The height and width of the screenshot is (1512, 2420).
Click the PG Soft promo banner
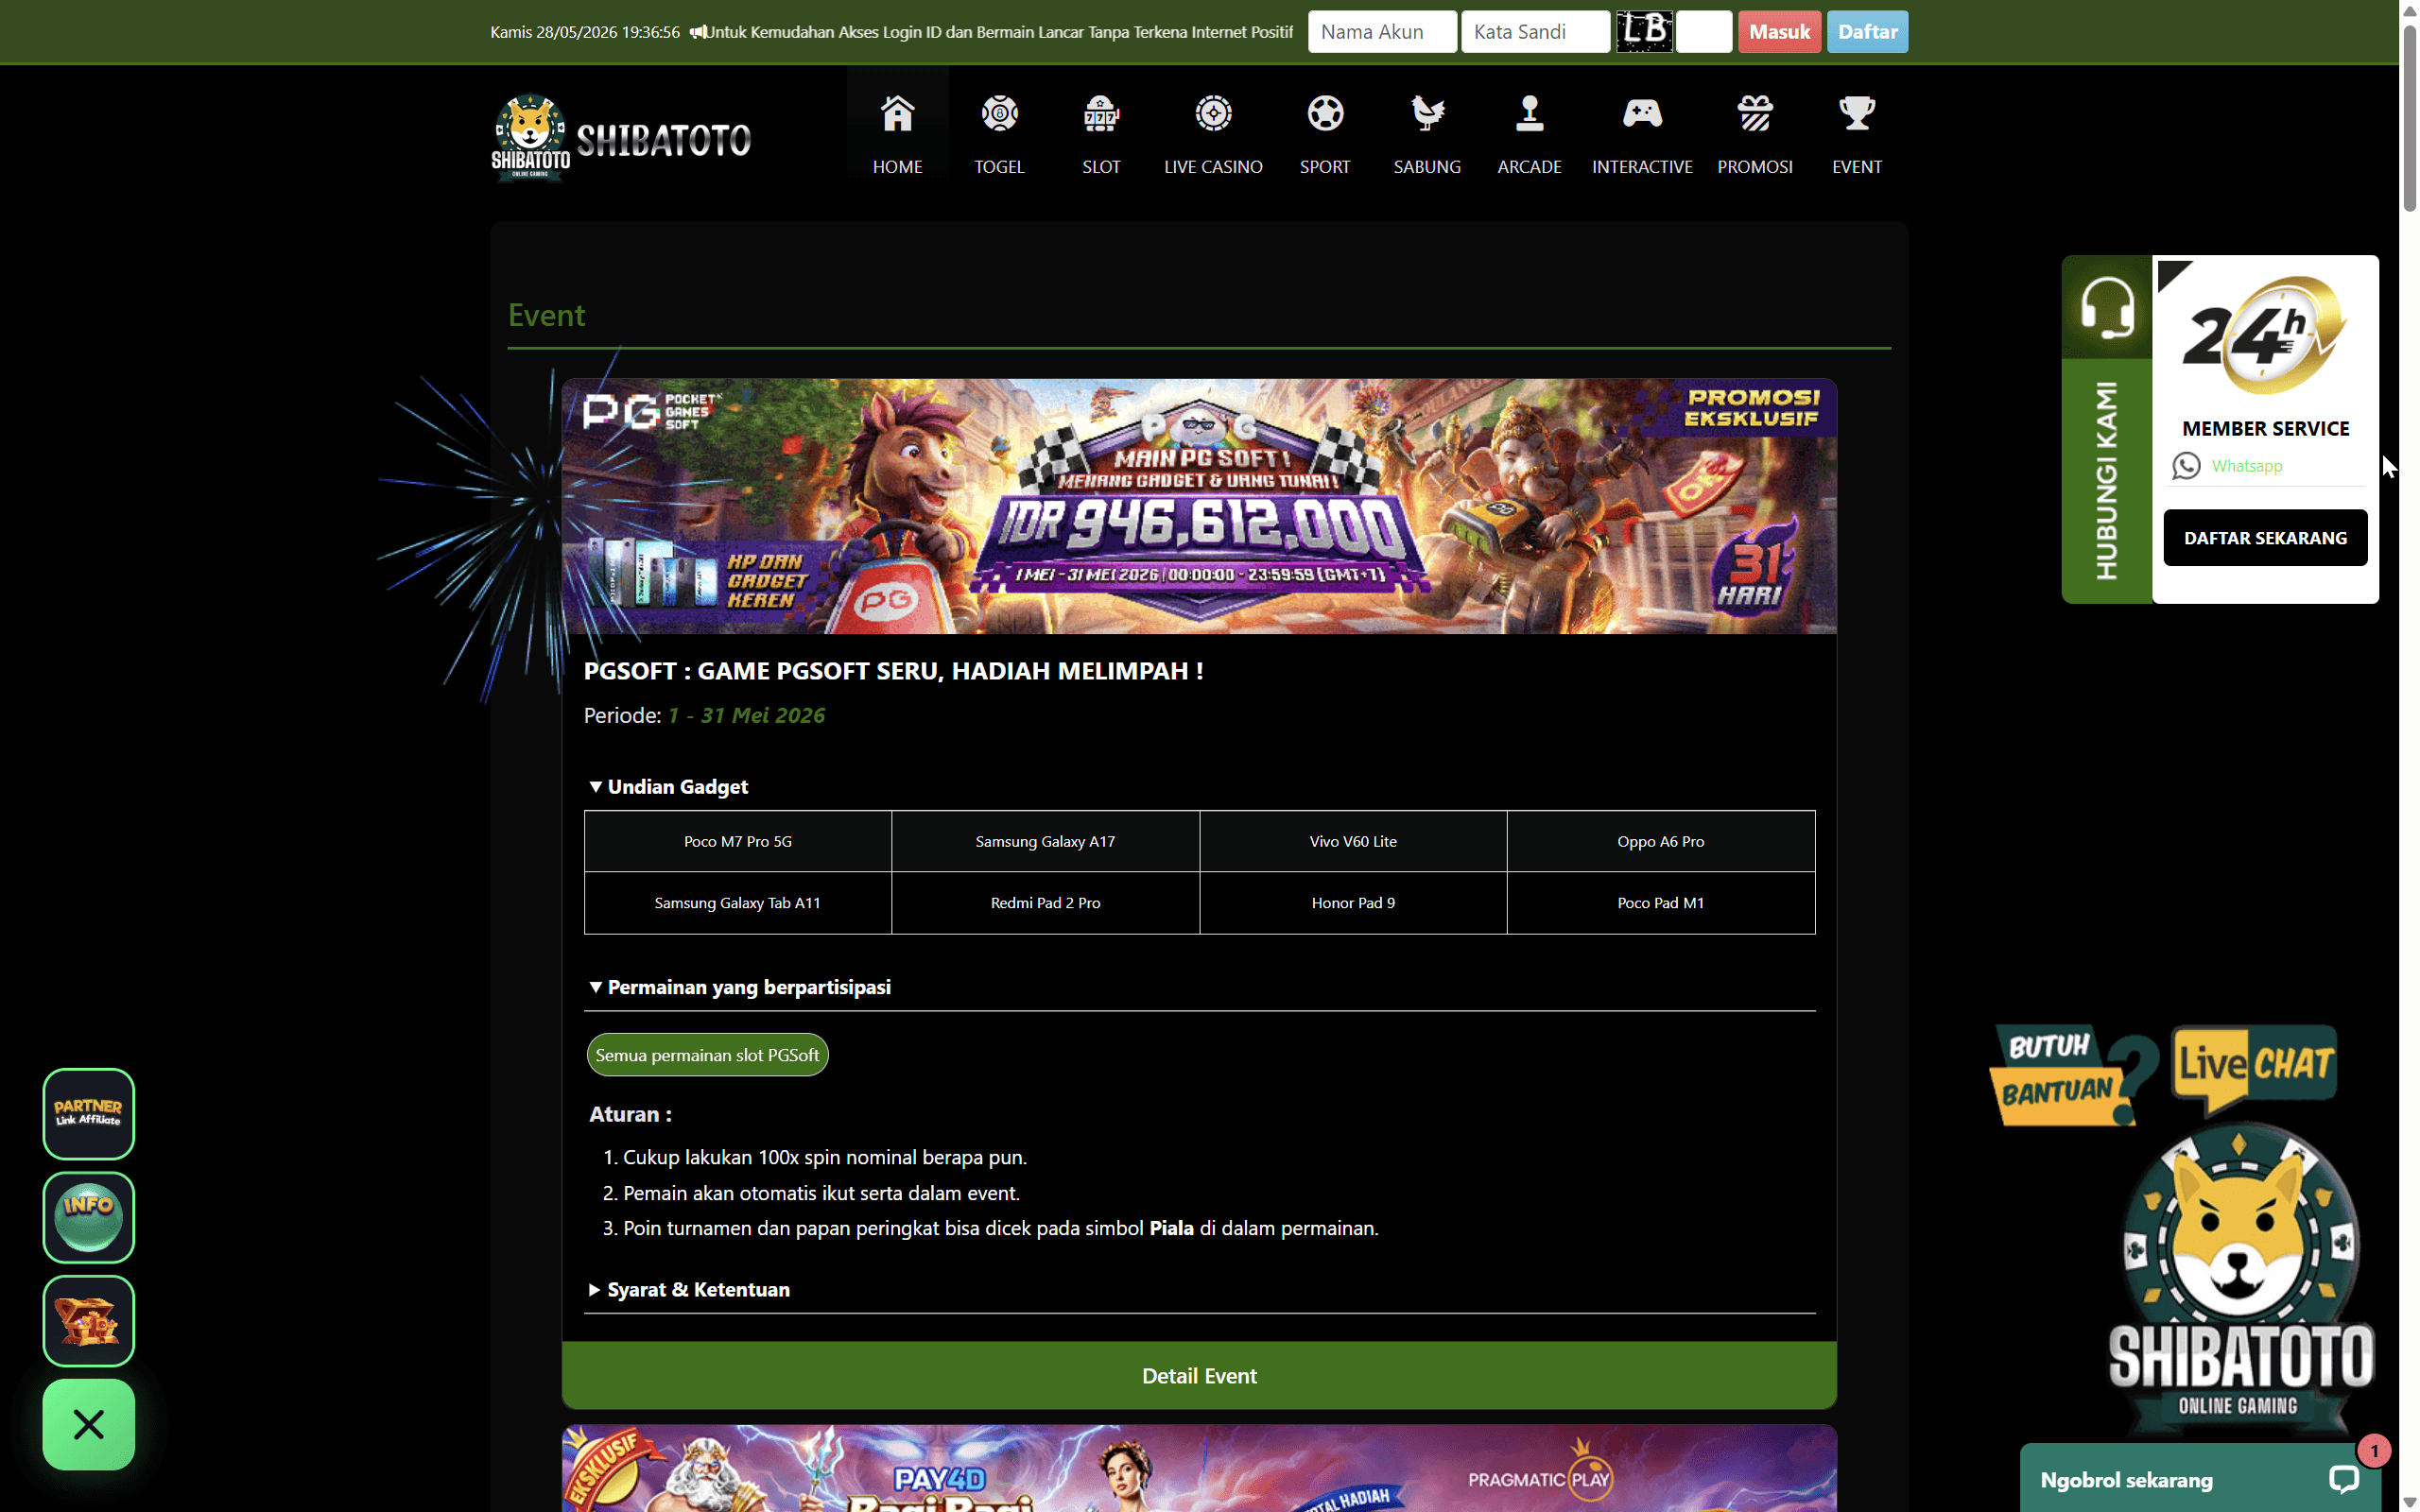pos(1199,506)
